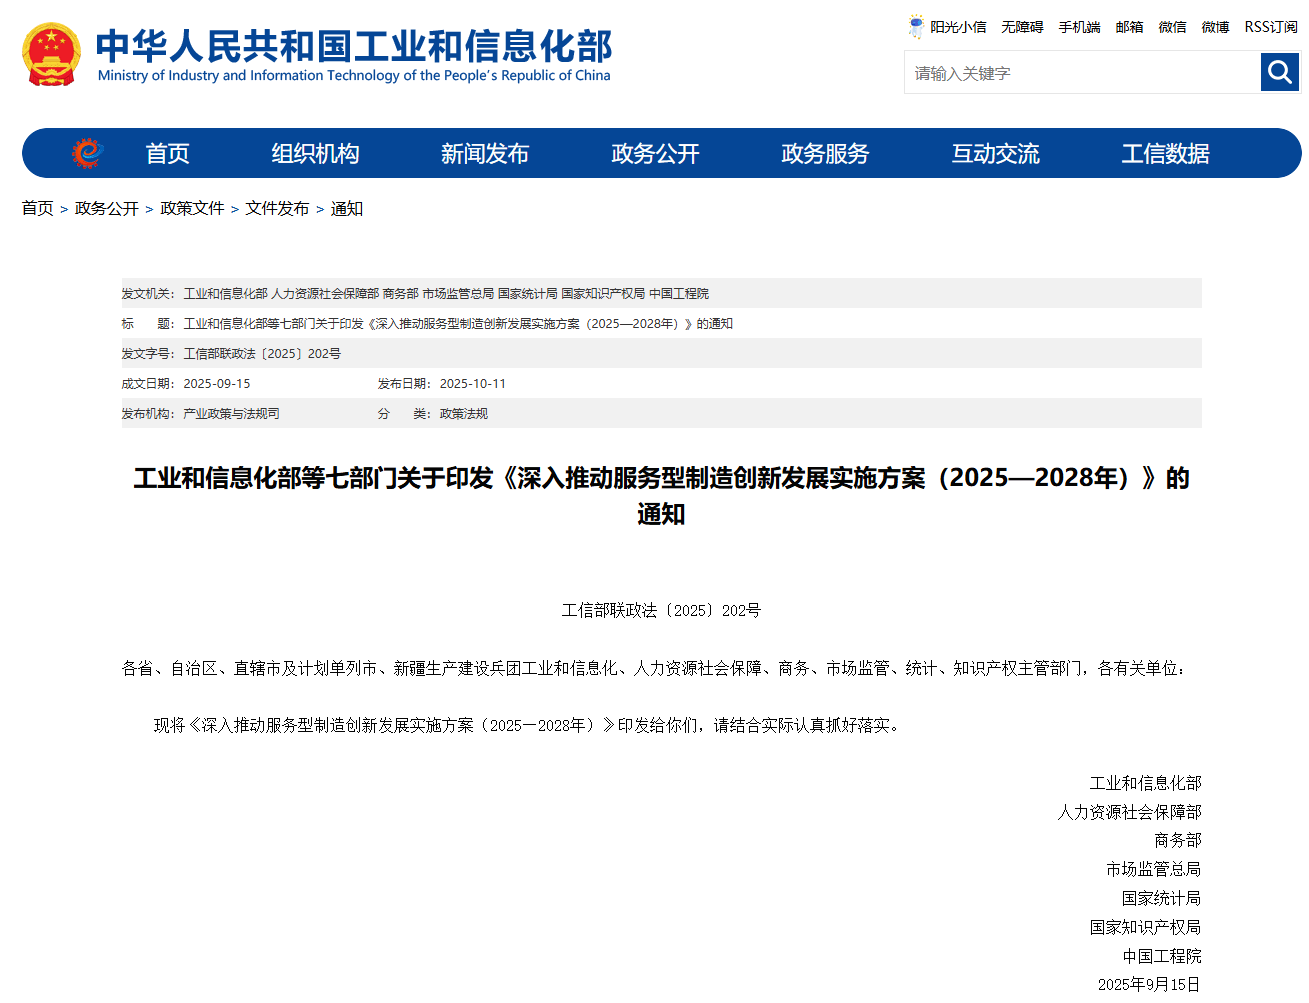Click 政策文件 in the breadcrumb
This screenshot has width=1309, height=1003.
(192, 208)
